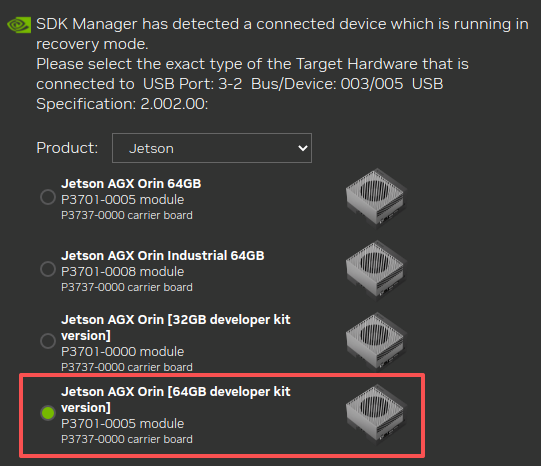This screenshot has width=541, height=466.
Task: Select the 32GB developer kit version radio button
Action: (x=48, y=341)
